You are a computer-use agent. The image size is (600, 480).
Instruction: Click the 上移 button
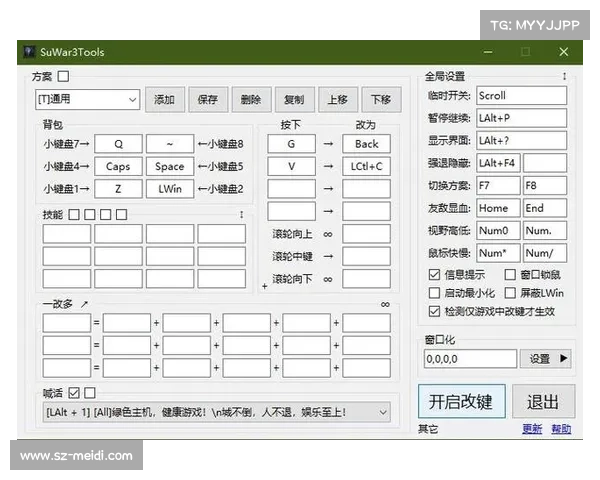coord(338,100)
